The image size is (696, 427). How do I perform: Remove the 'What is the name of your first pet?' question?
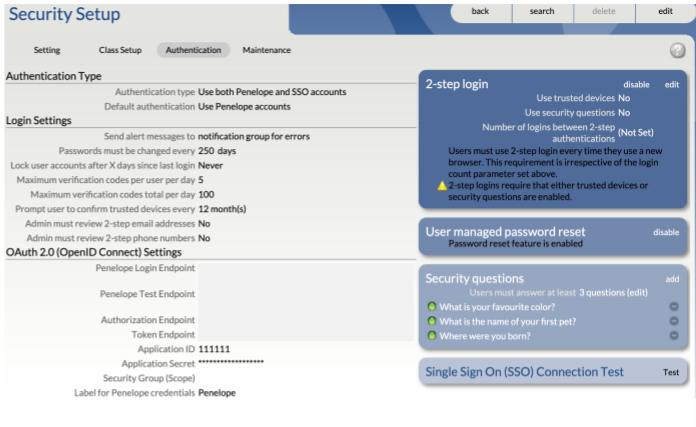tap(674, 321)
